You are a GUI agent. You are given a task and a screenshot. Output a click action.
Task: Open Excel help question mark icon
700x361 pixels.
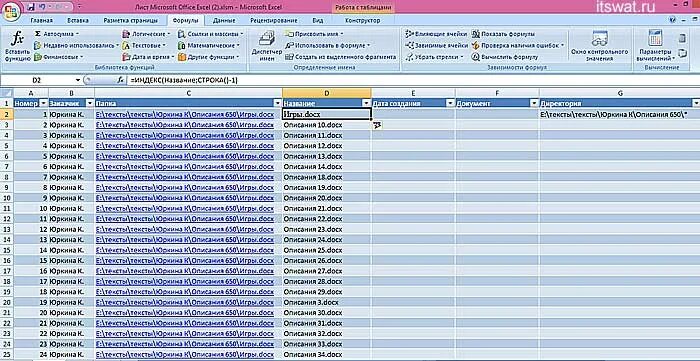(x=672, y=20)
